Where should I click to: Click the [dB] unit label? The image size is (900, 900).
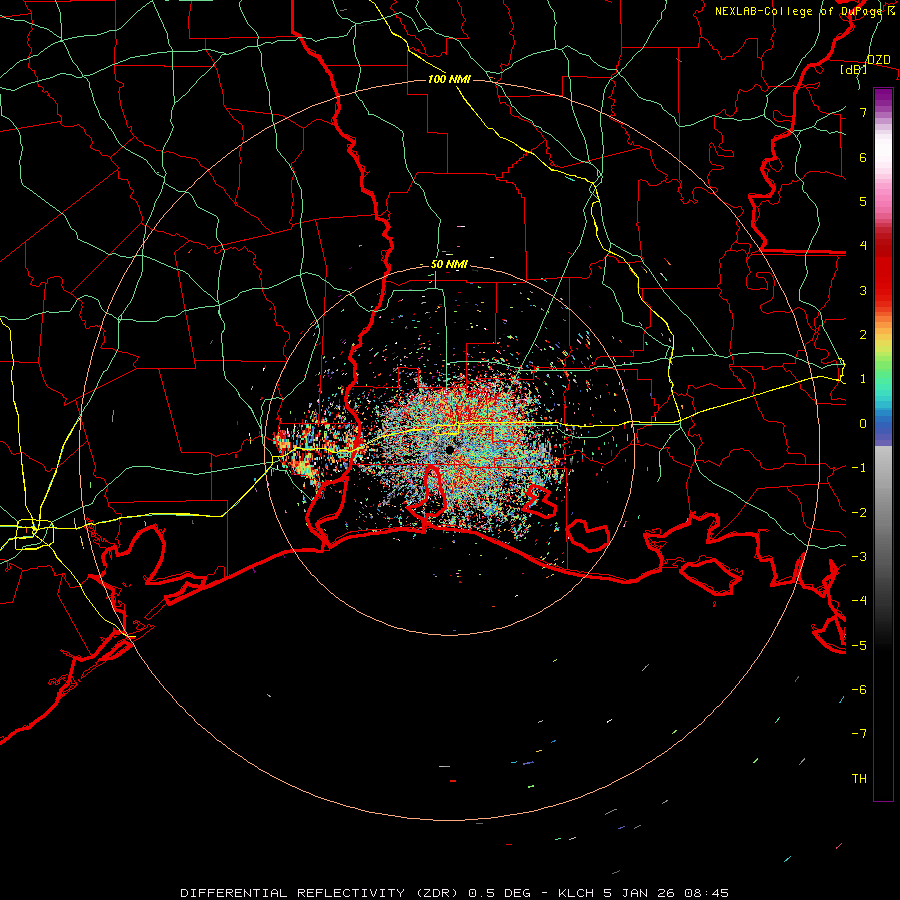[x=854, y=70]
